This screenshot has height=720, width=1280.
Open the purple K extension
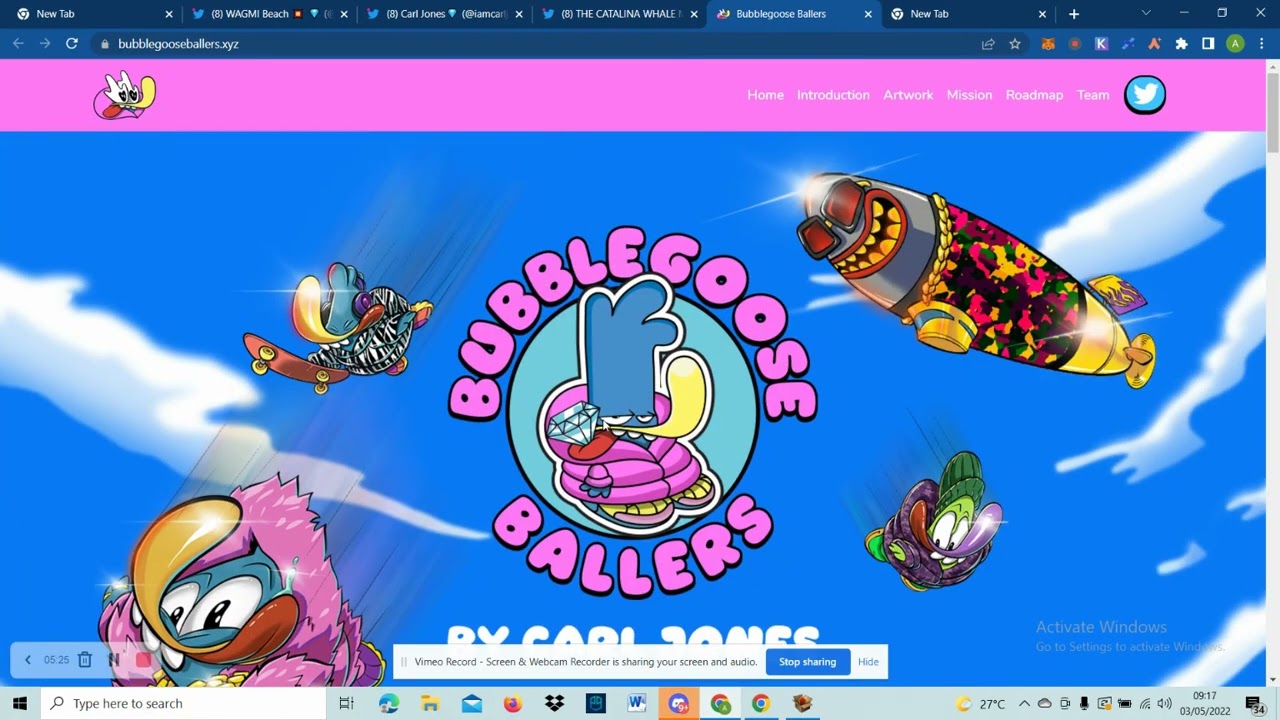(x=1101, y=44)
